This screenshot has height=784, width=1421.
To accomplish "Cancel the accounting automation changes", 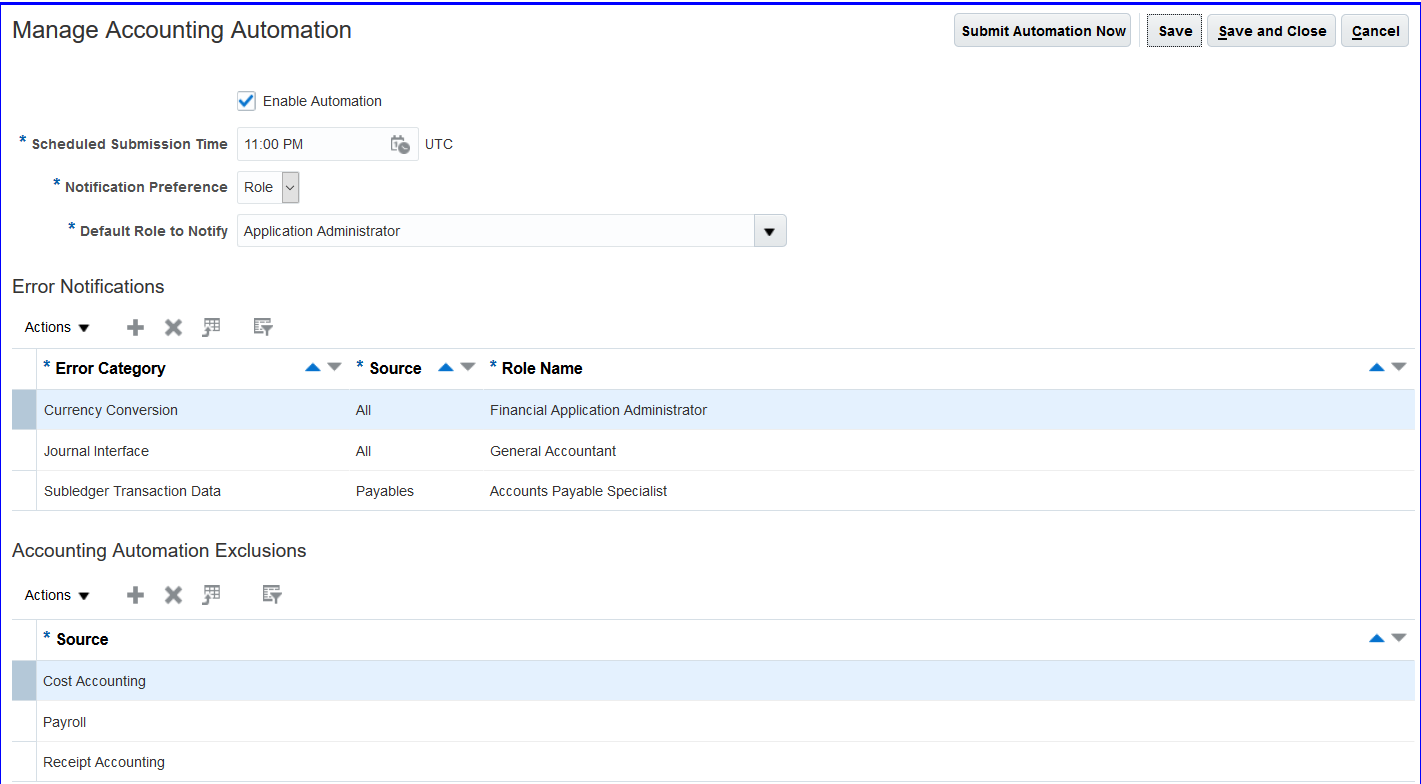I will [x=1375, y=31].
